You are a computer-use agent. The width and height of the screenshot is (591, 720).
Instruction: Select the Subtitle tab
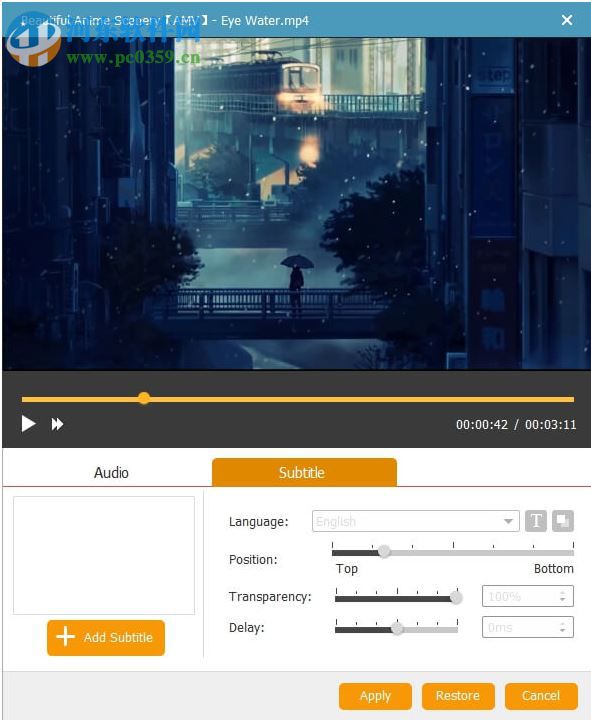point(304,472)
